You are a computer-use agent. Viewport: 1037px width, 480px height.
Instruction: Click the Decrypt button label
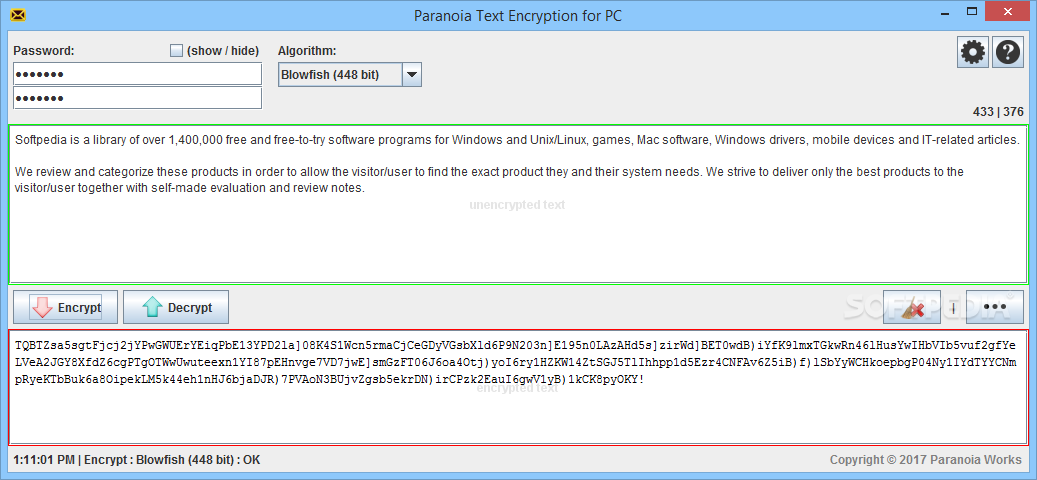190,307
